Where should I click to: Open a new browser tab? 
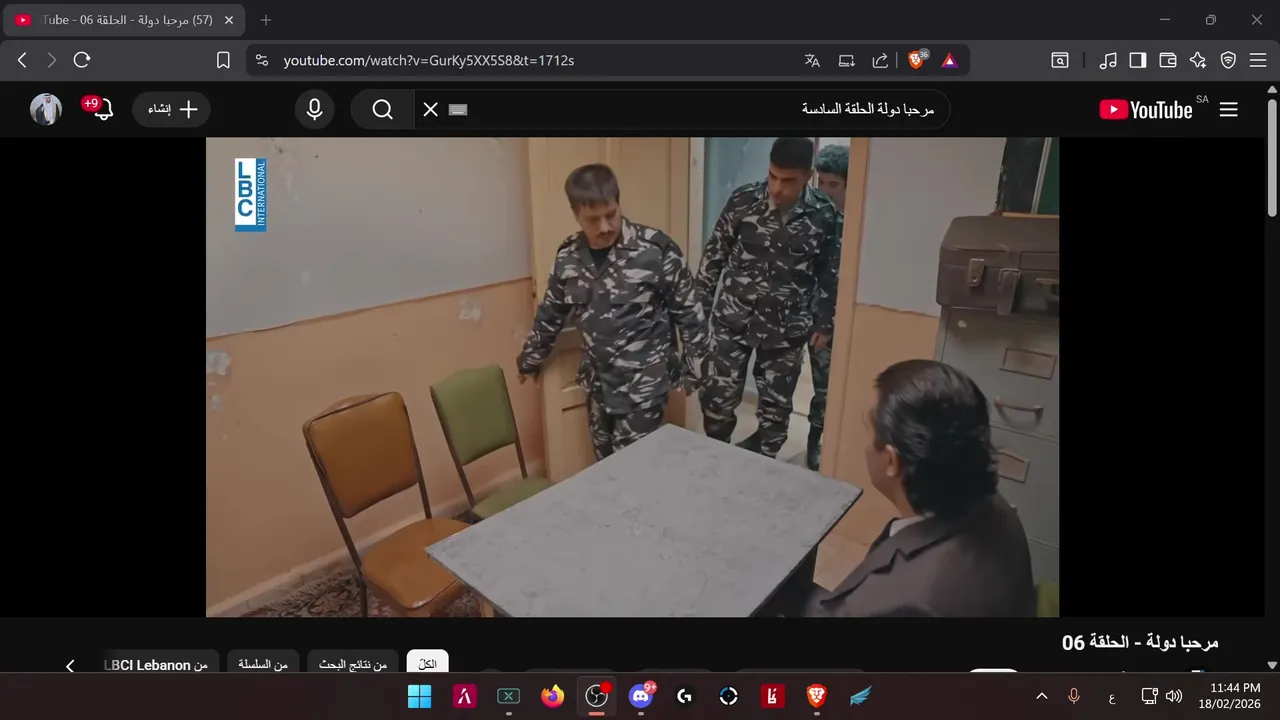266,20
